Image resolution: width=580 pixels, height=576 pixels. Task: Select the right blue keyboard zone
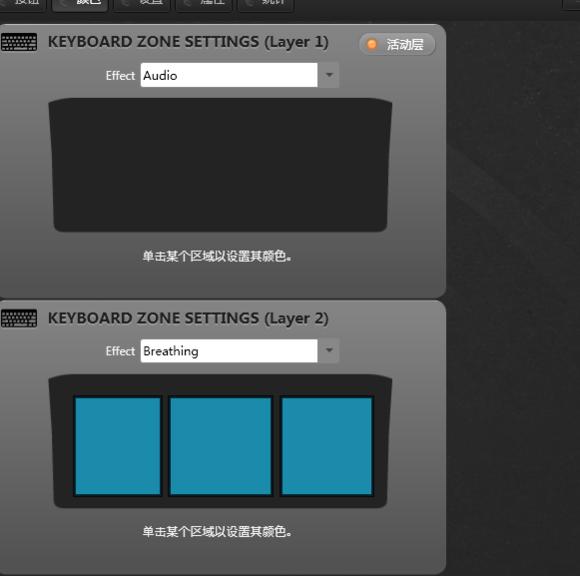tap(327, 446)
